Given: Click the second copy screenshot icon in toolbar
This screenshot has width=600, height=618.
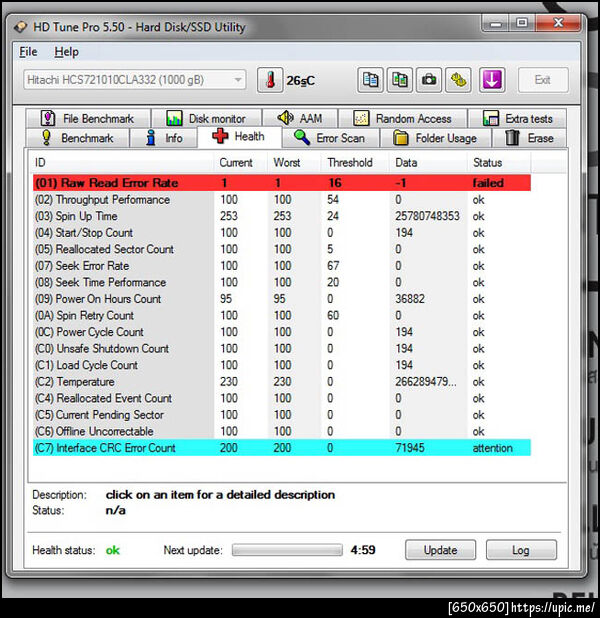Looking at the screenshot, I should click(400, 80).
